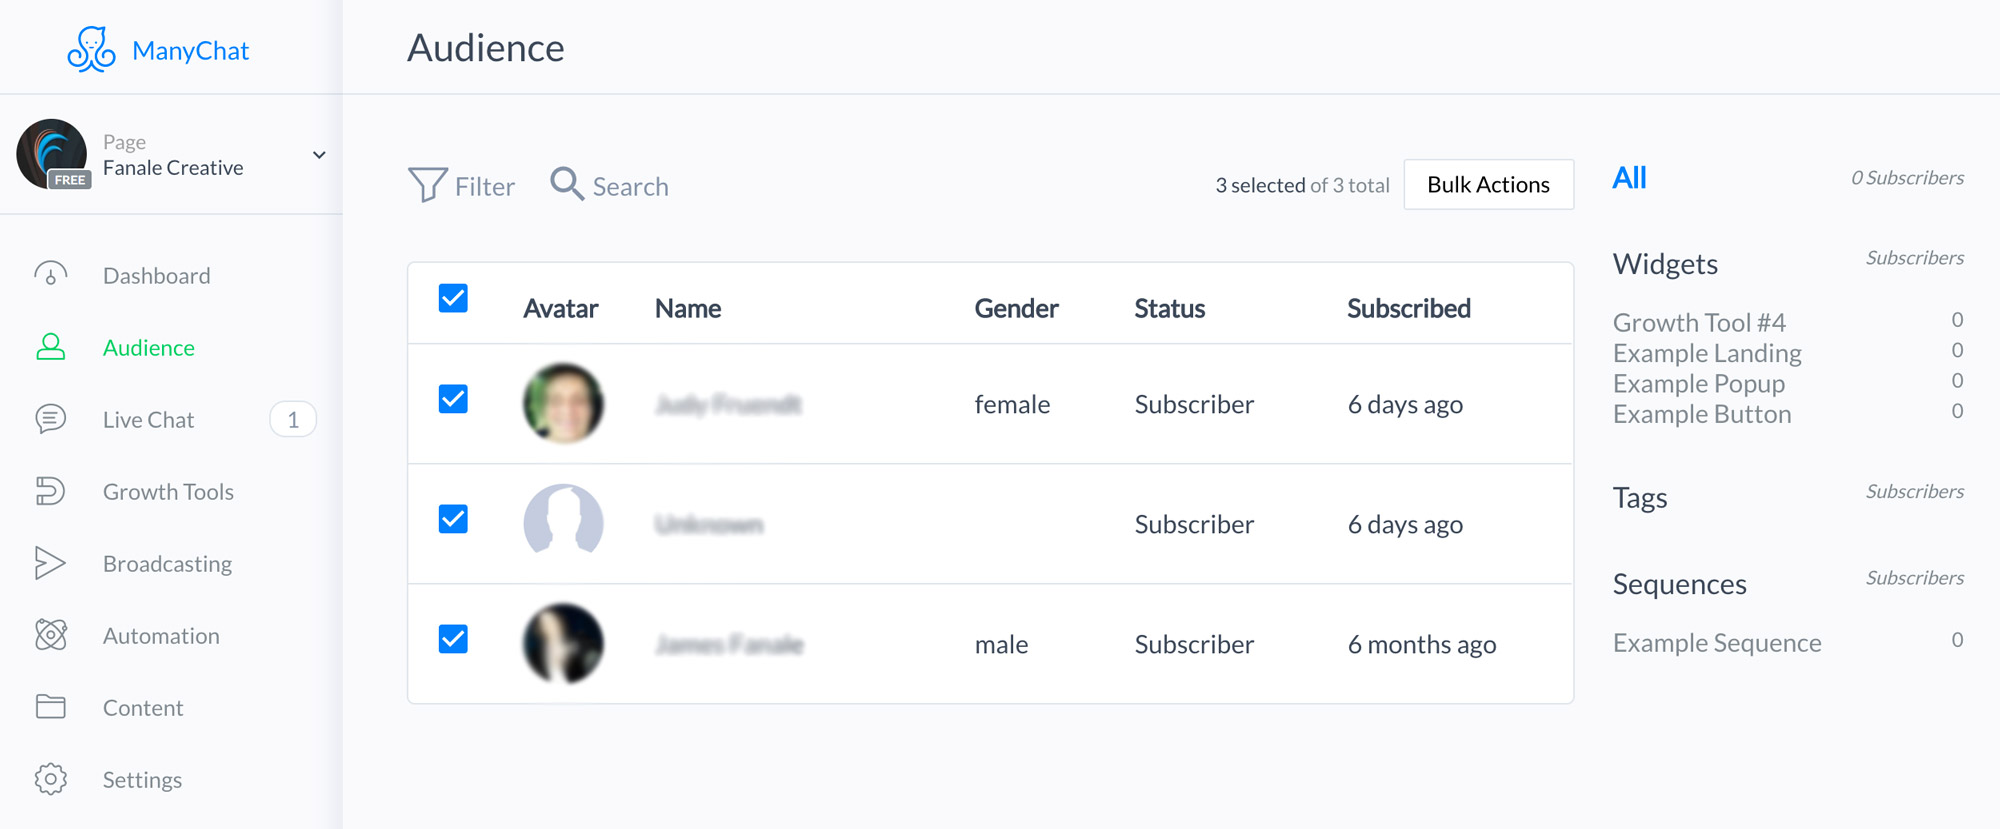Open the Content folder icon
This screenshot has height=829, width=2000.
click(x=51, y=707)
